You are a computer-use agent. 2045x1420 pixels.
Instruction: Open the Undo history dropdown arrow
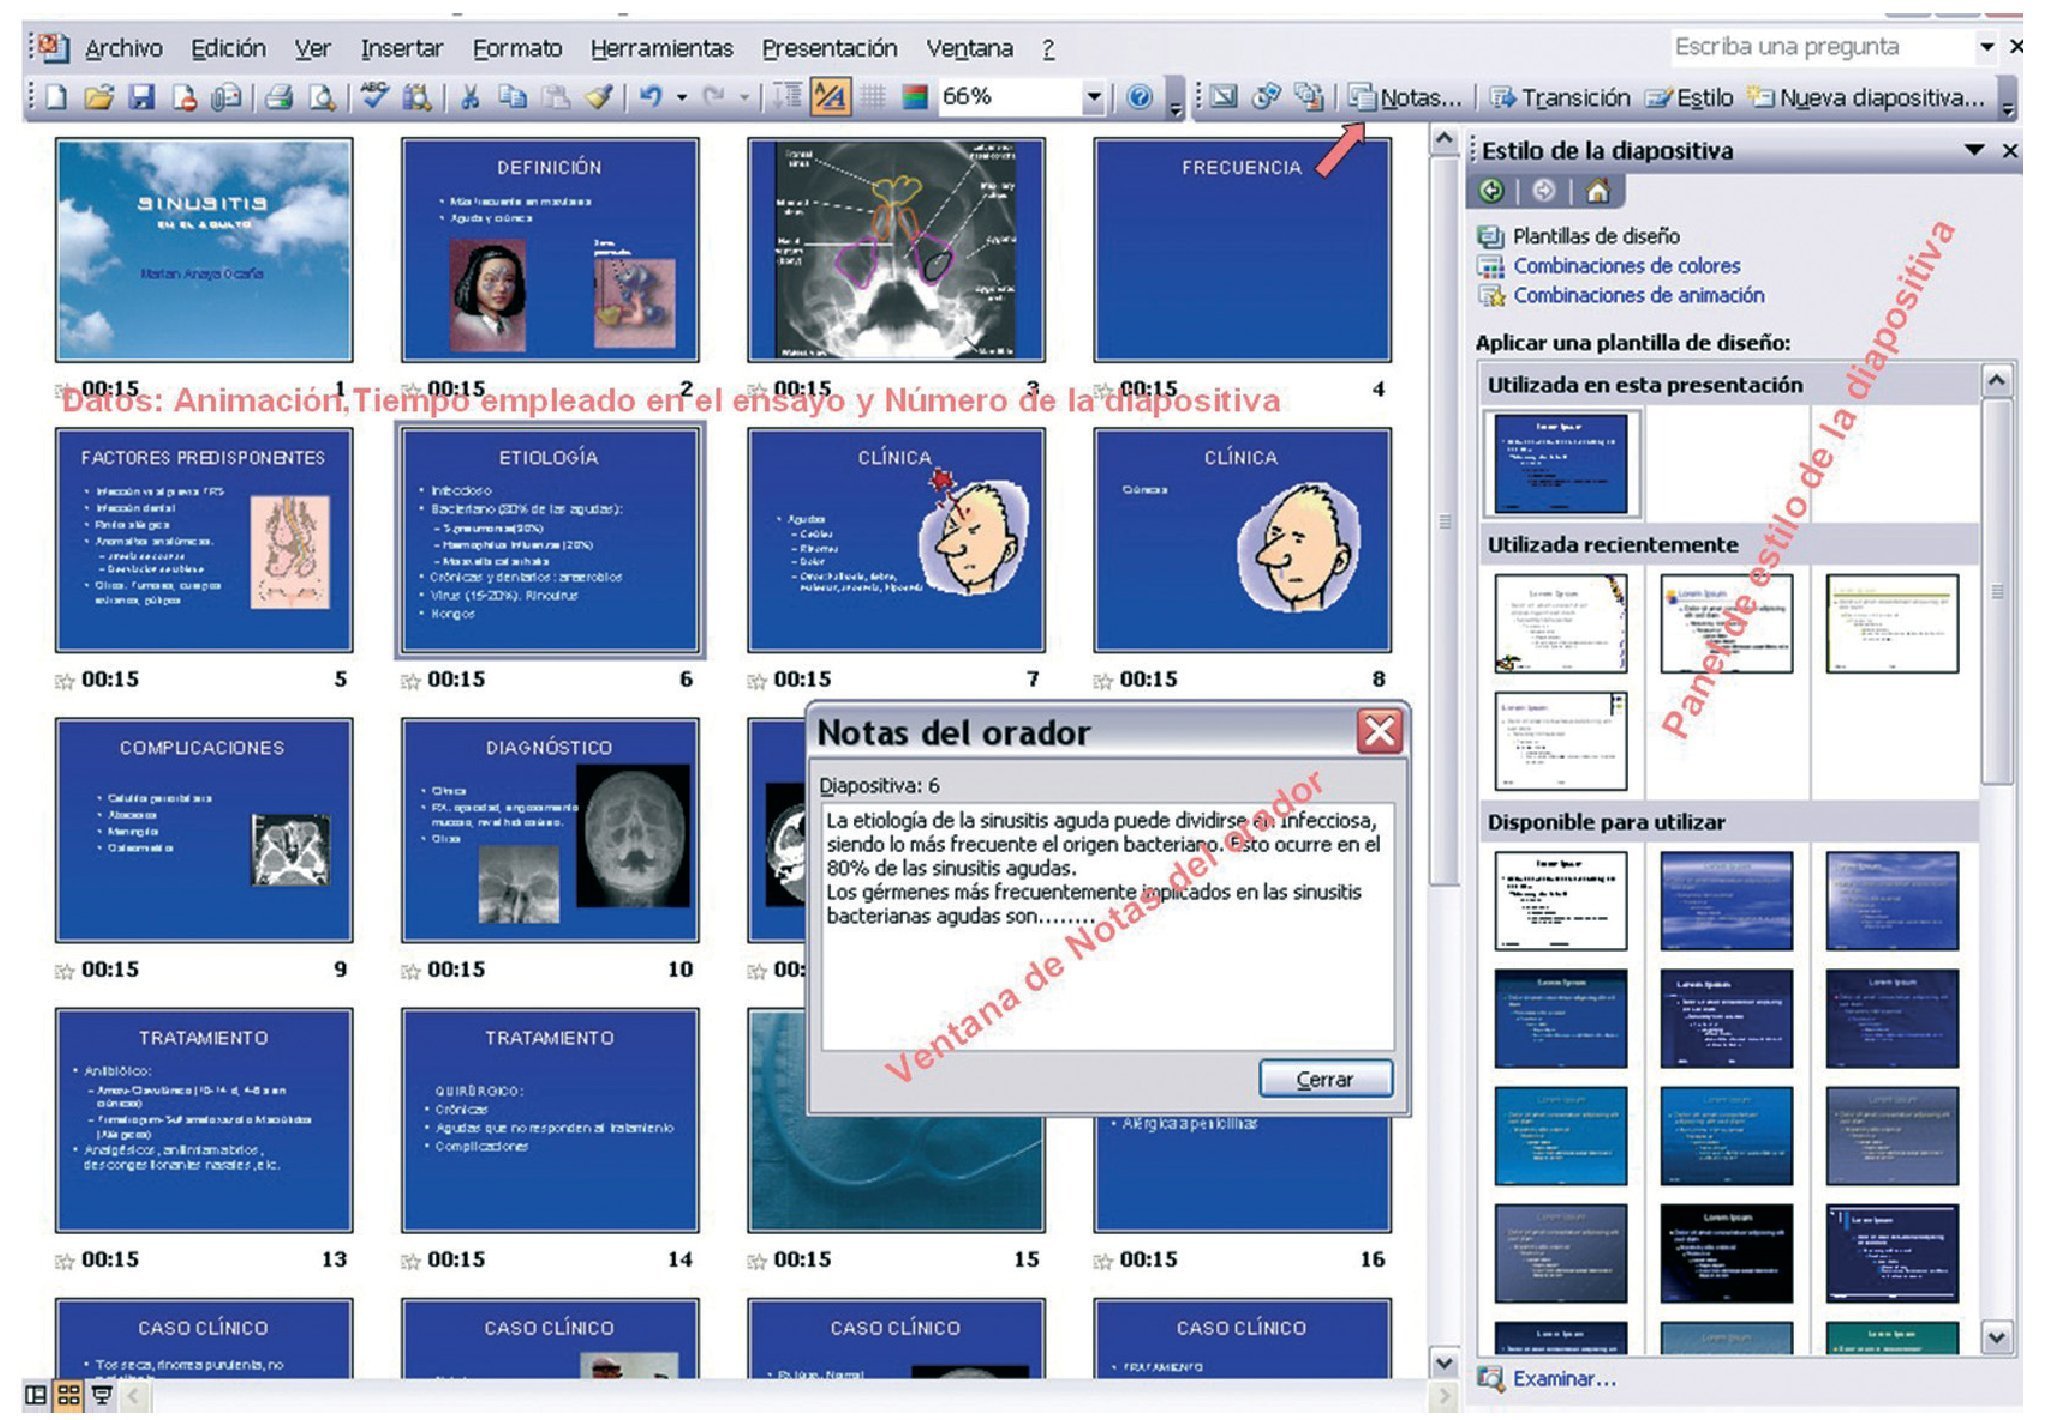tap(682, 98)
